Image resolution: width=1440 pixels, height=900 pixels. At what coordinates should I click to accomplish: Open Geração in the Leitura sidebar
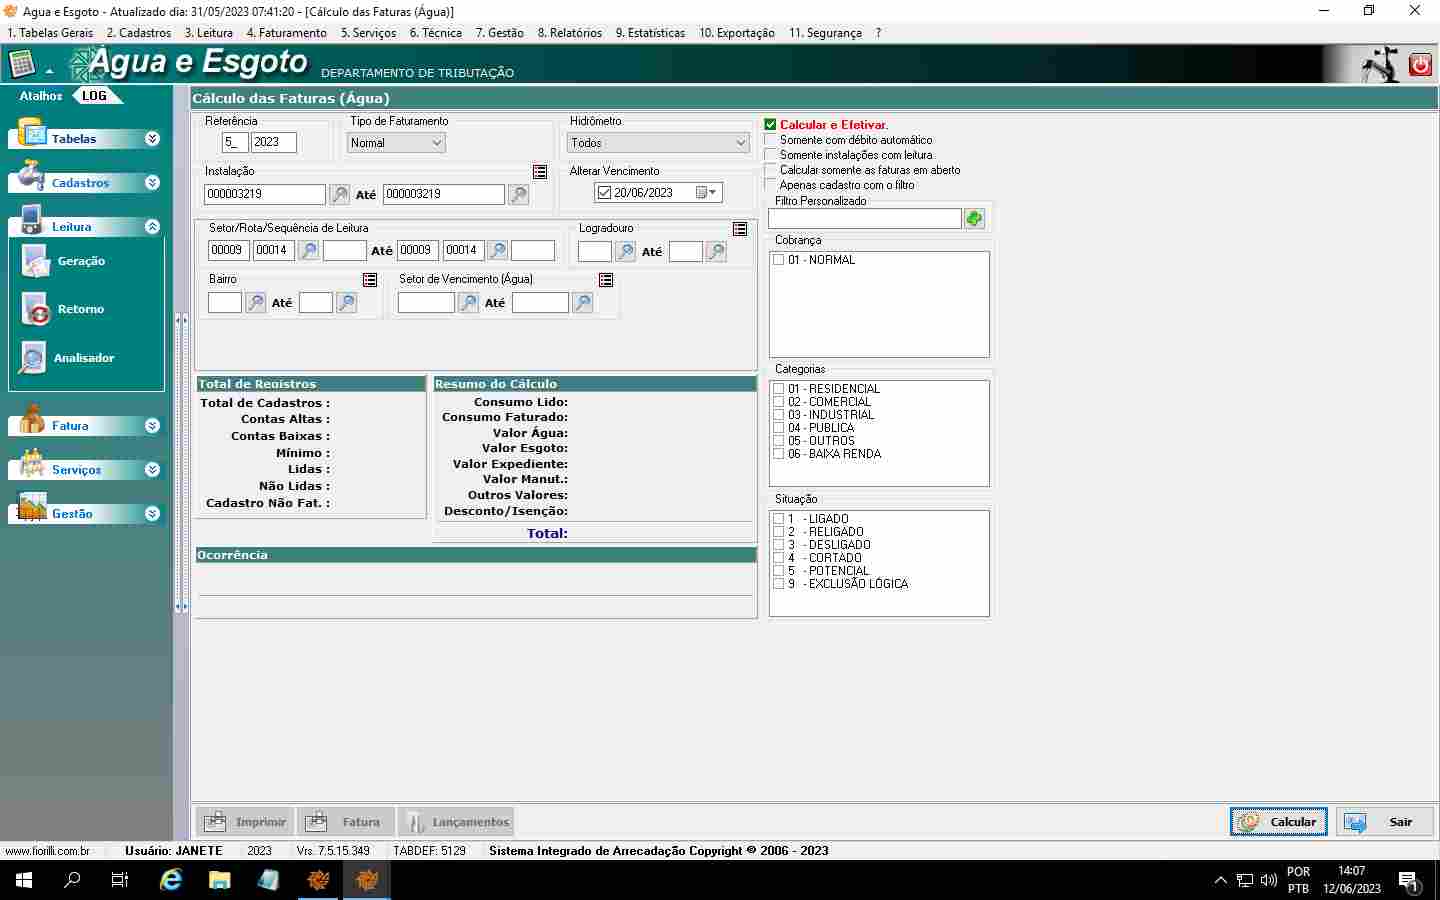tap(80, 261)
